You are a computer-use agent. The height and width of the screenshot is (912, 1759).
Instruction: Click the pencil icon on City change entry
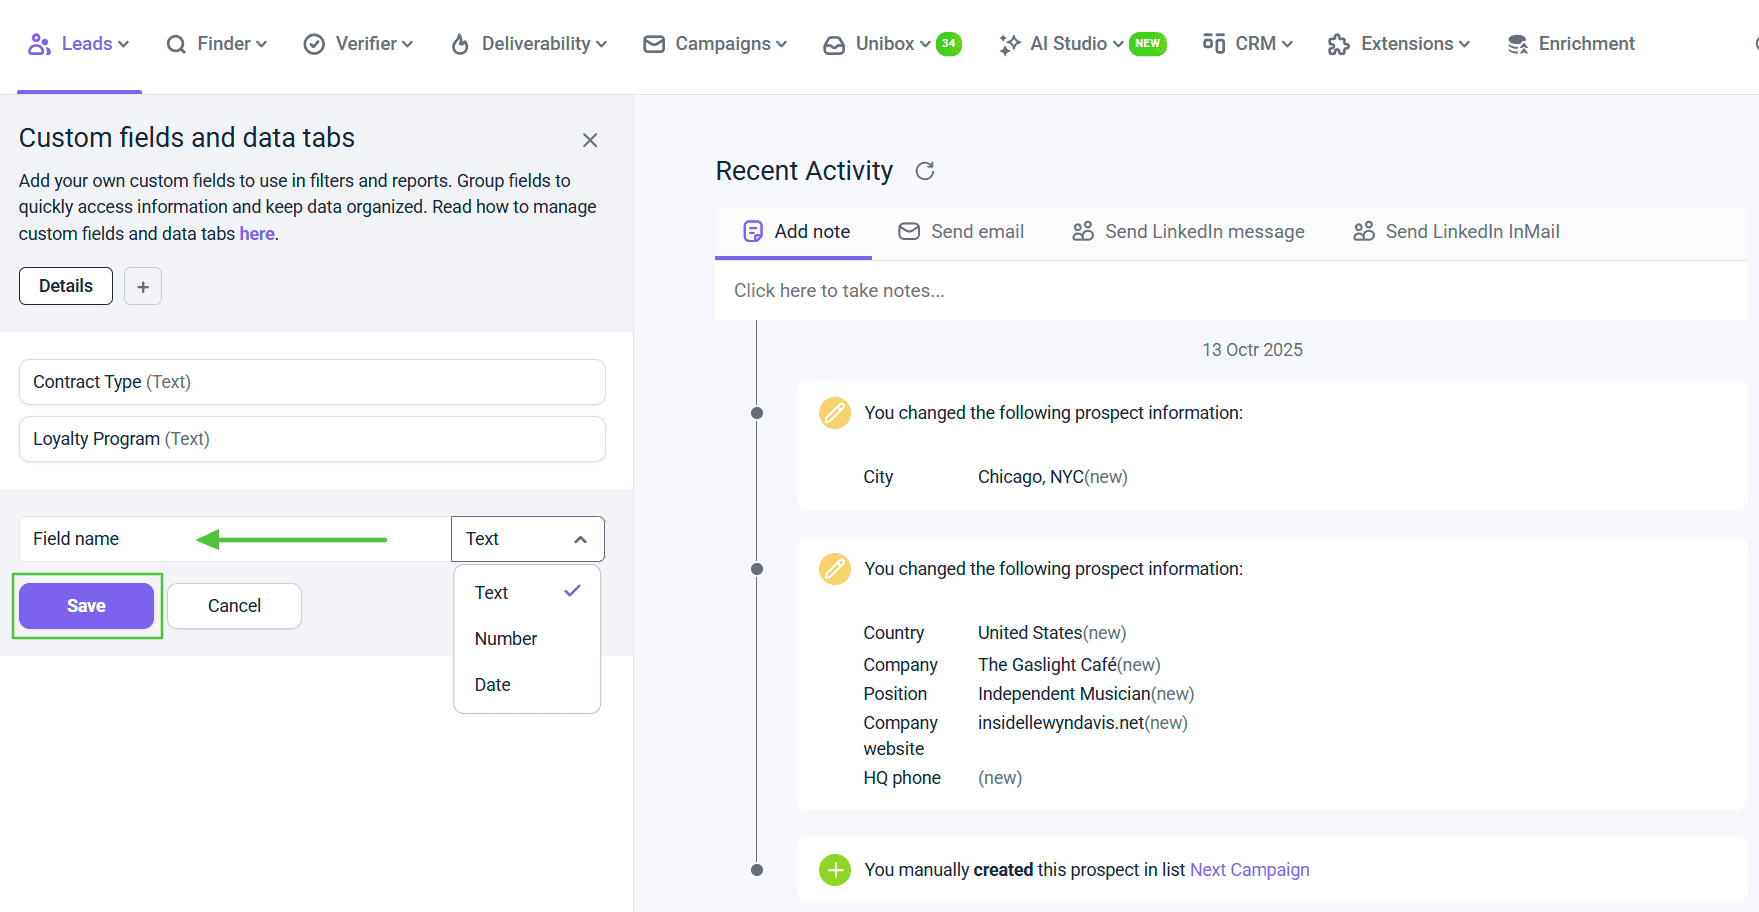click(x=834, y=413)
